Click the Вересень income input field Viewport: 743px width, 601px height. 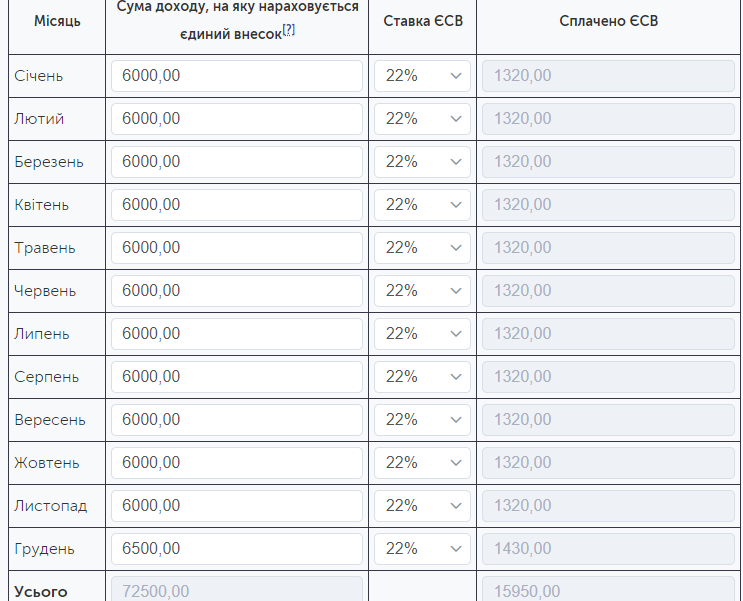pos(236,420)
